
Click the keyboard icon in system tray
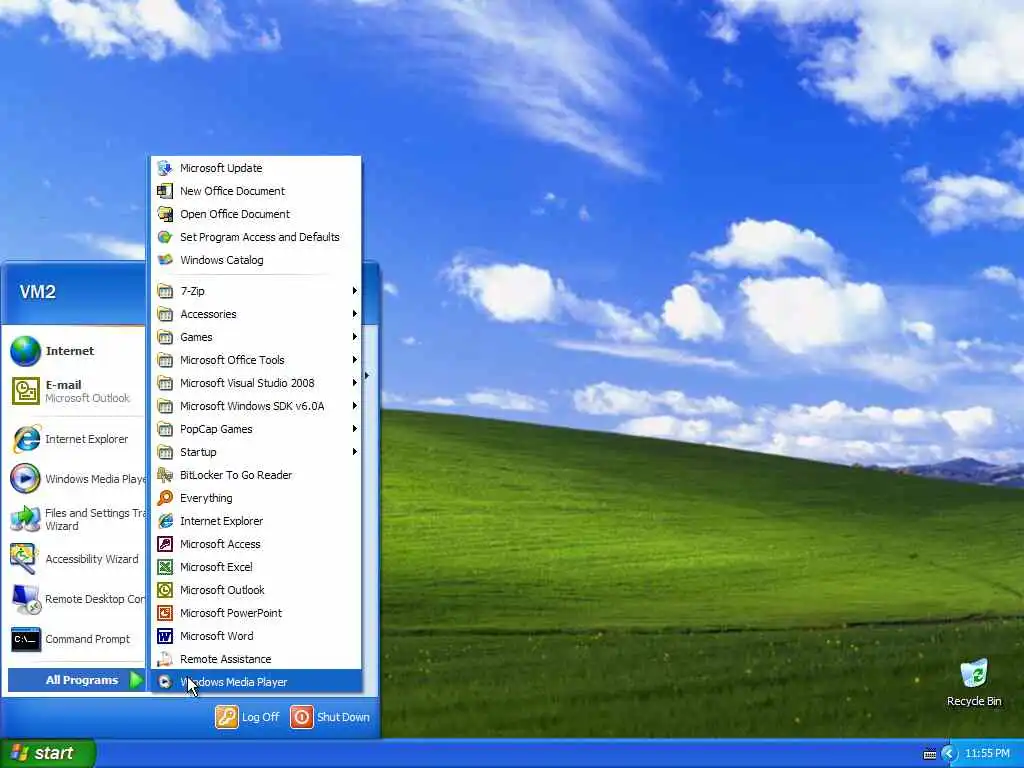pos(930,754)
